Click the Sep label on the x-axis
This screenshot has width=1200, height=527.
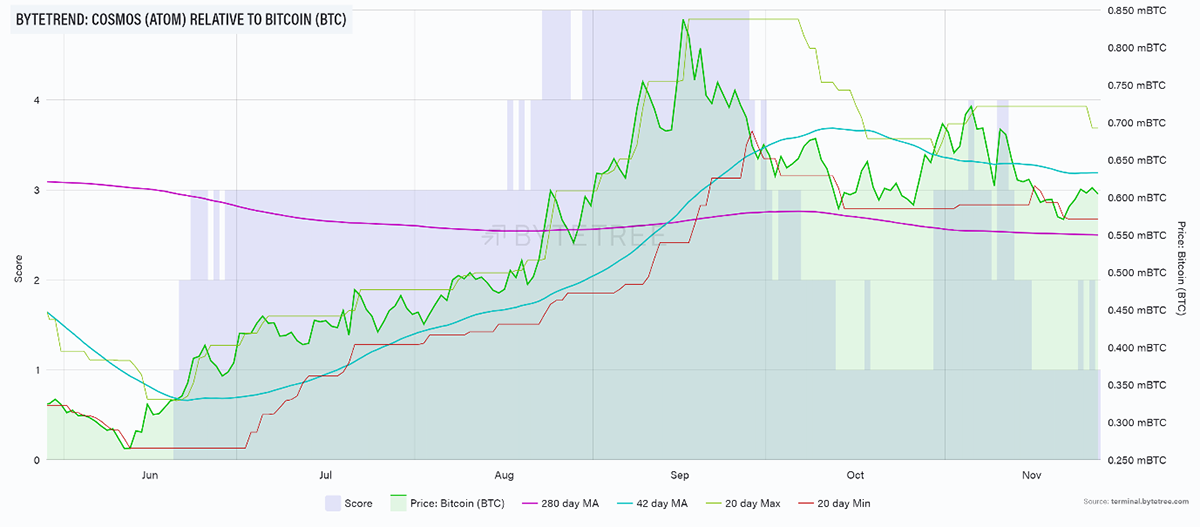pos(680,476)
